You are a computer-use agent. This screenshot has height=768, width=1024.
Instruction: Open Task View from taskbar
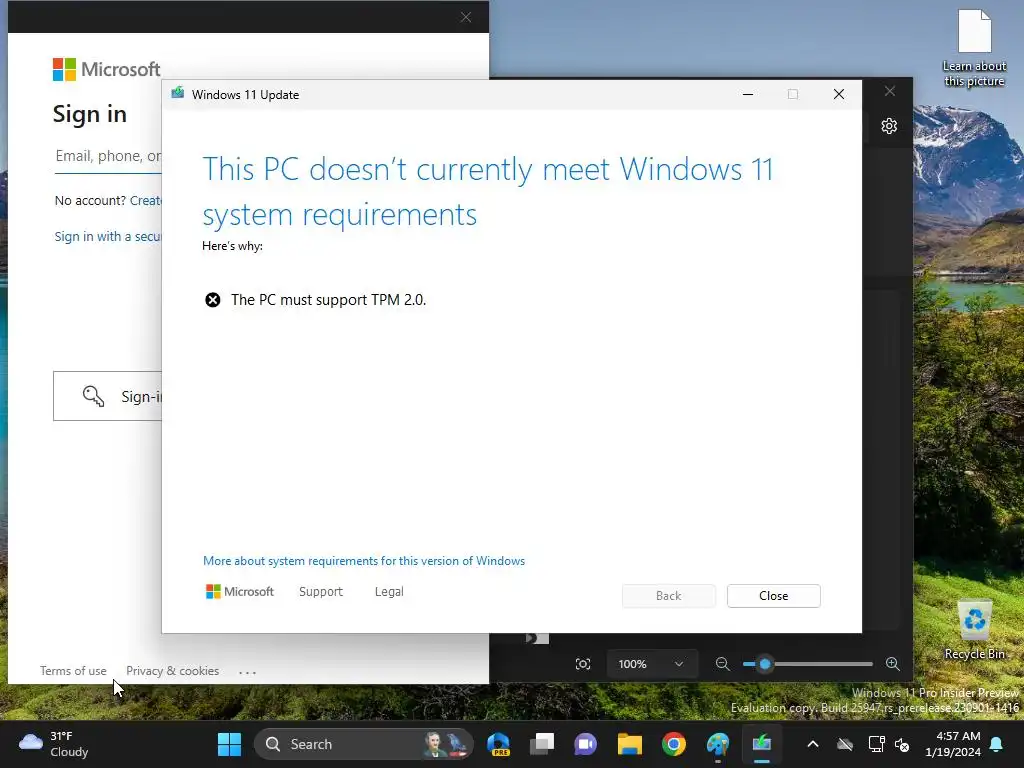click(542, 744)
